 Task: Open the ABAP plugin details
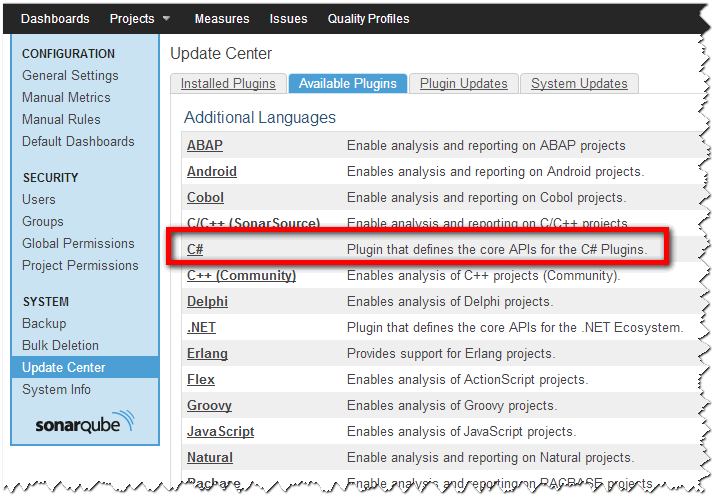pos(204,145)
